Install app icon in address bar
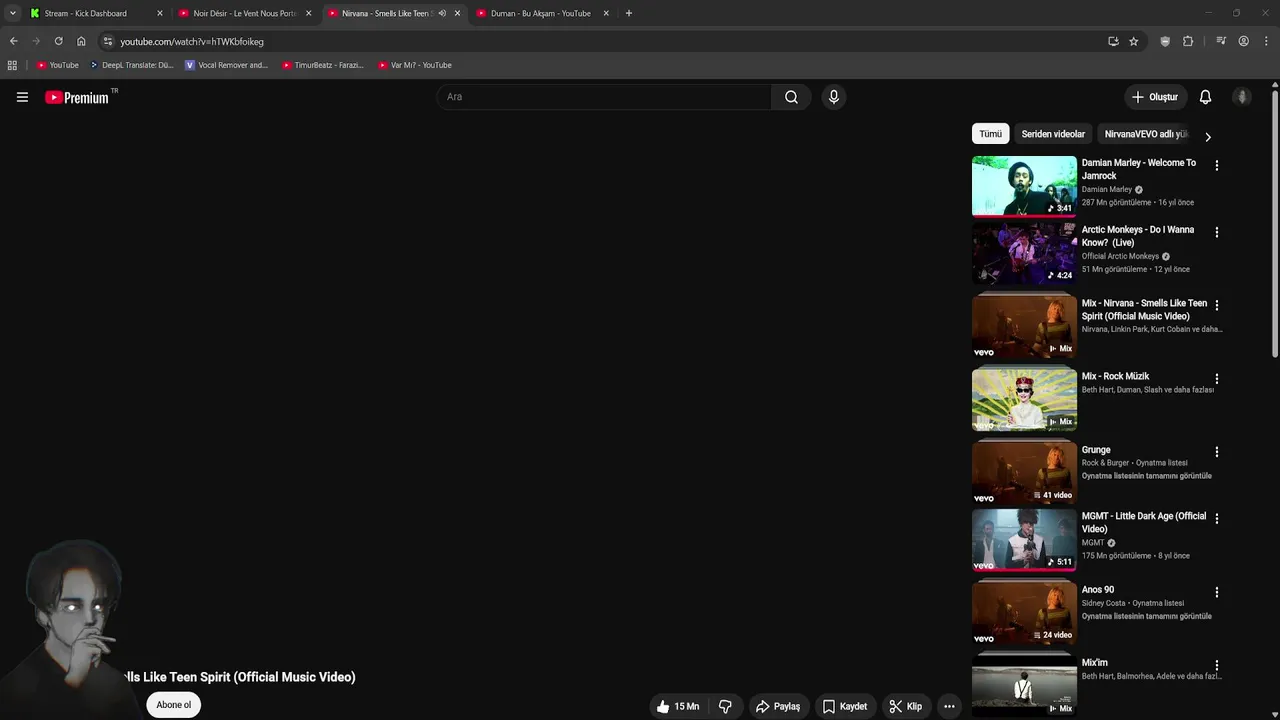Image resolution: width=1280 pixels, height=720 pixels. (x=1113, y=41)
